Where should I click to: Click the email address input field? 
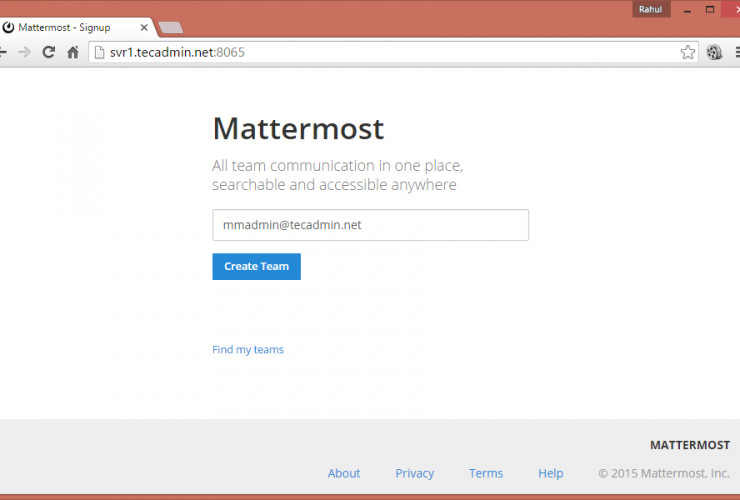[x=370, y=225]
